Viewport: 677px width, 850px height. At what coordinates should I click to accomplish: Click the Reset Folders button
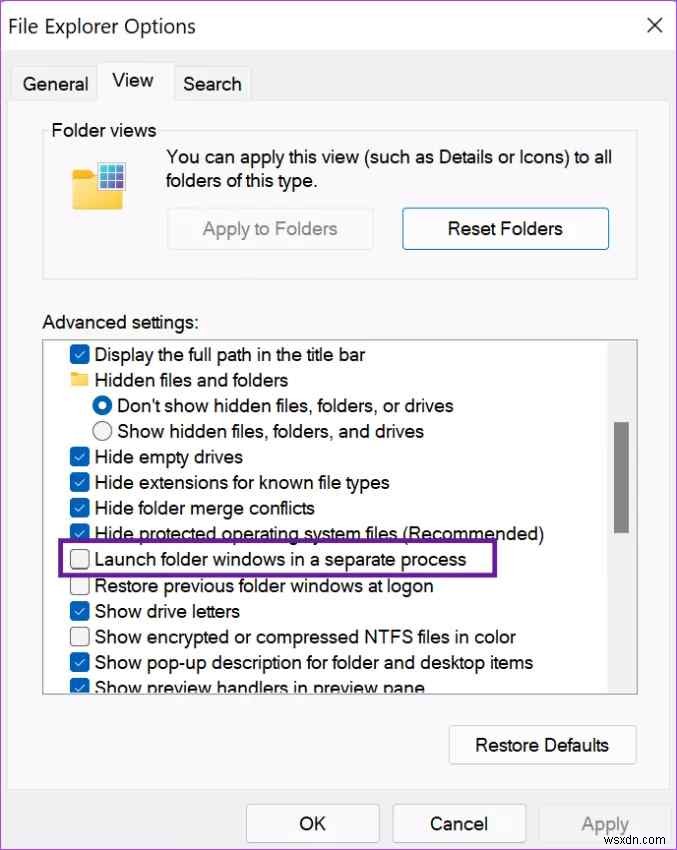click(504, 228)
